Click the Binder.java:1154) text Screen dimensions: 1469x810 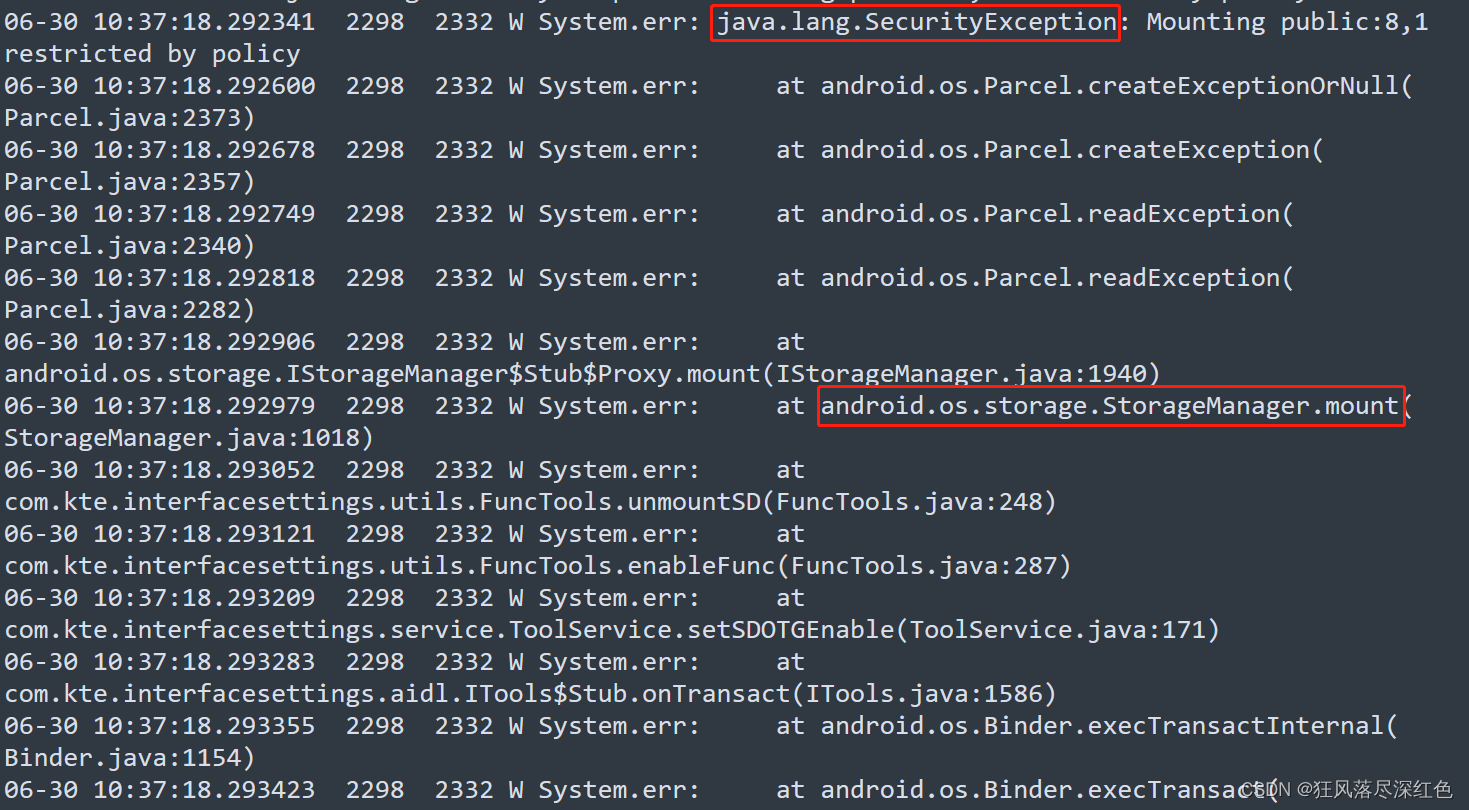(x=130, y=758)
